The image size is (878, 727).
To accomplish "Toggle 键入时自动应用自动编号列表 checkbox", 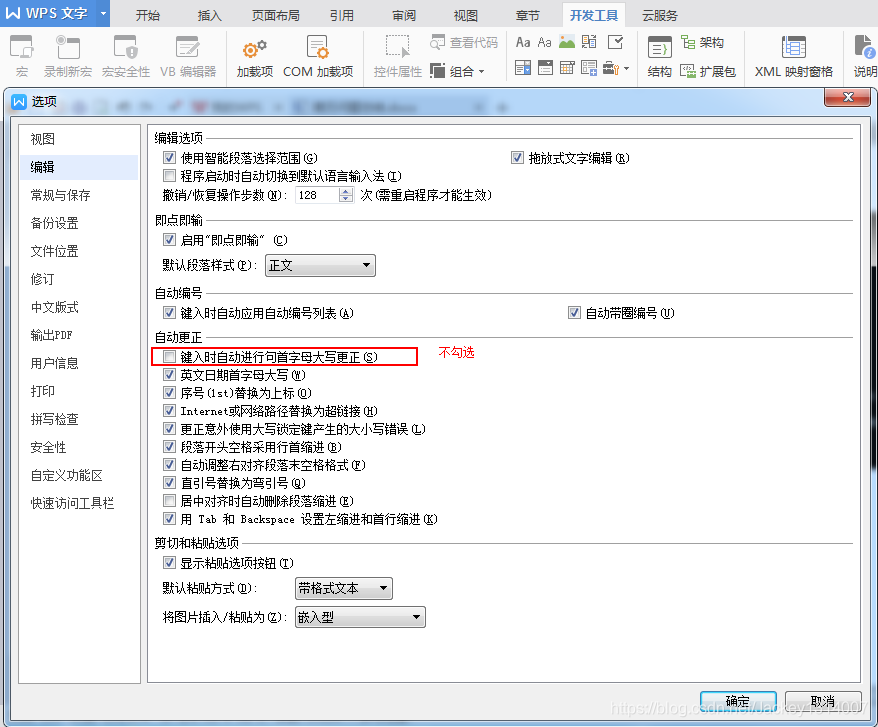I will pos(169,313).
